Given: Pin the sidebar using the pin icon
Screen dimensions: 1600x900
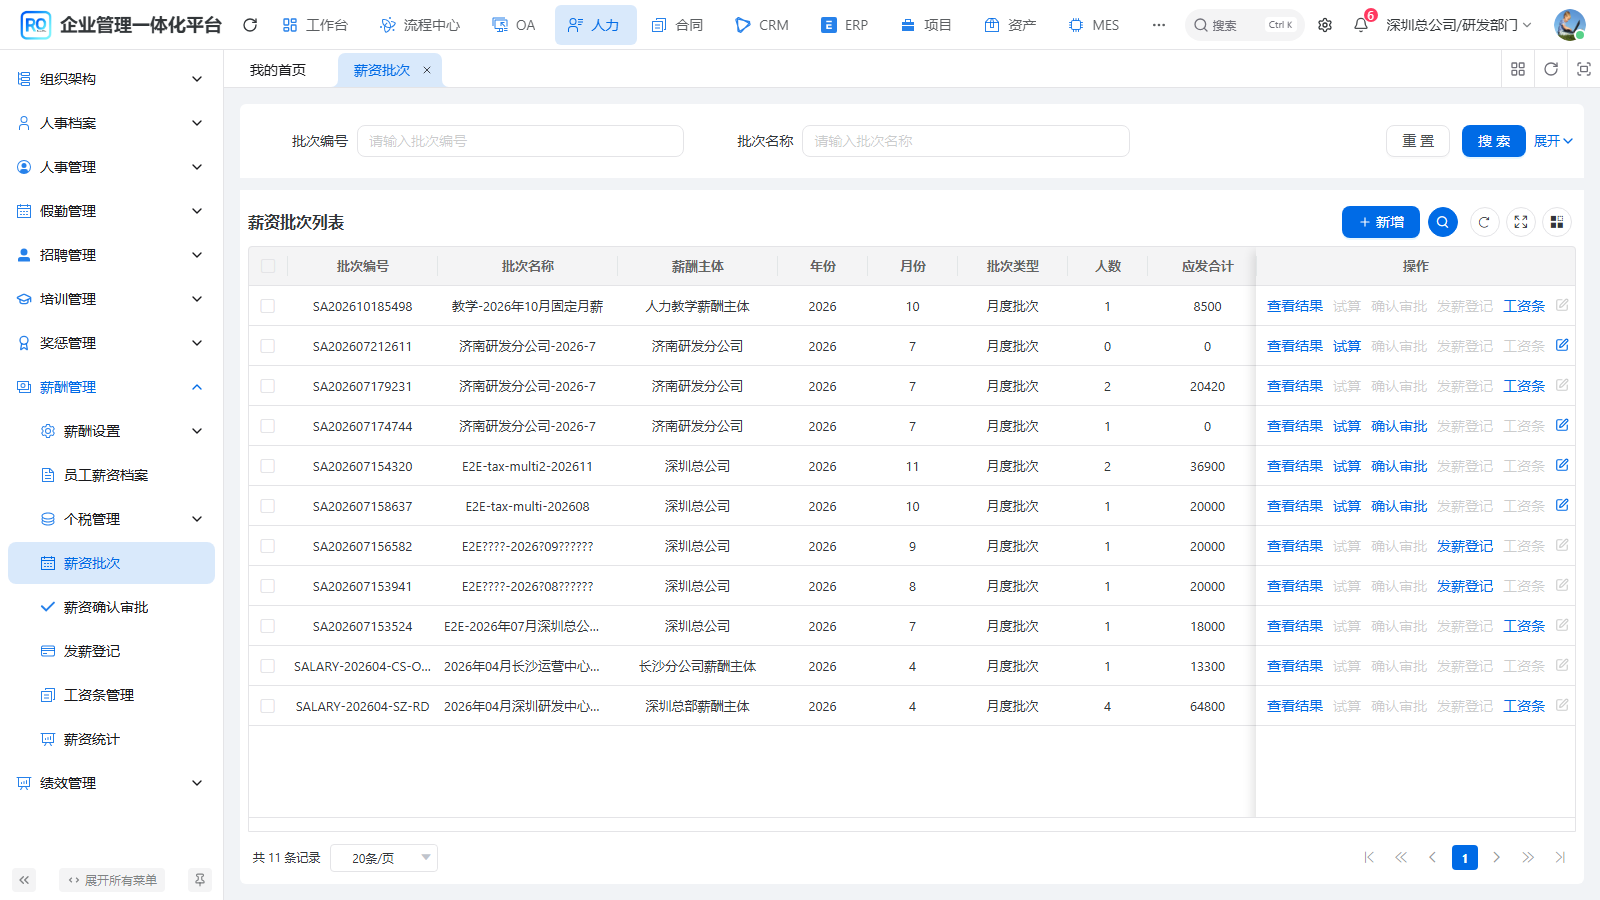Looking at the screenshot, I should [x=200, y=880].
